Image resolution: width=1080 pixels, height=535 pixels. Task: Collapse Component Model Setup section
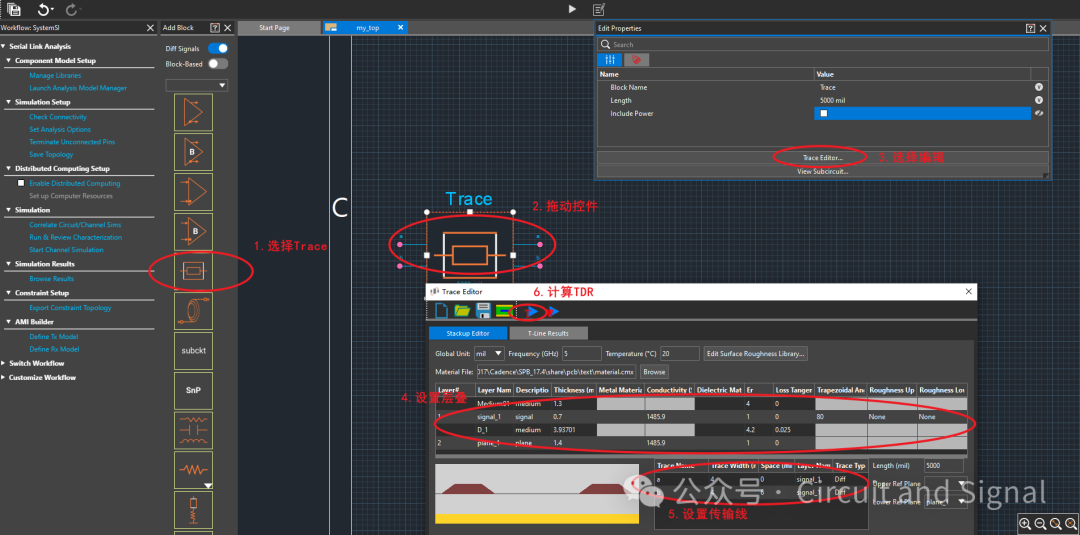(x=9, y=61)
